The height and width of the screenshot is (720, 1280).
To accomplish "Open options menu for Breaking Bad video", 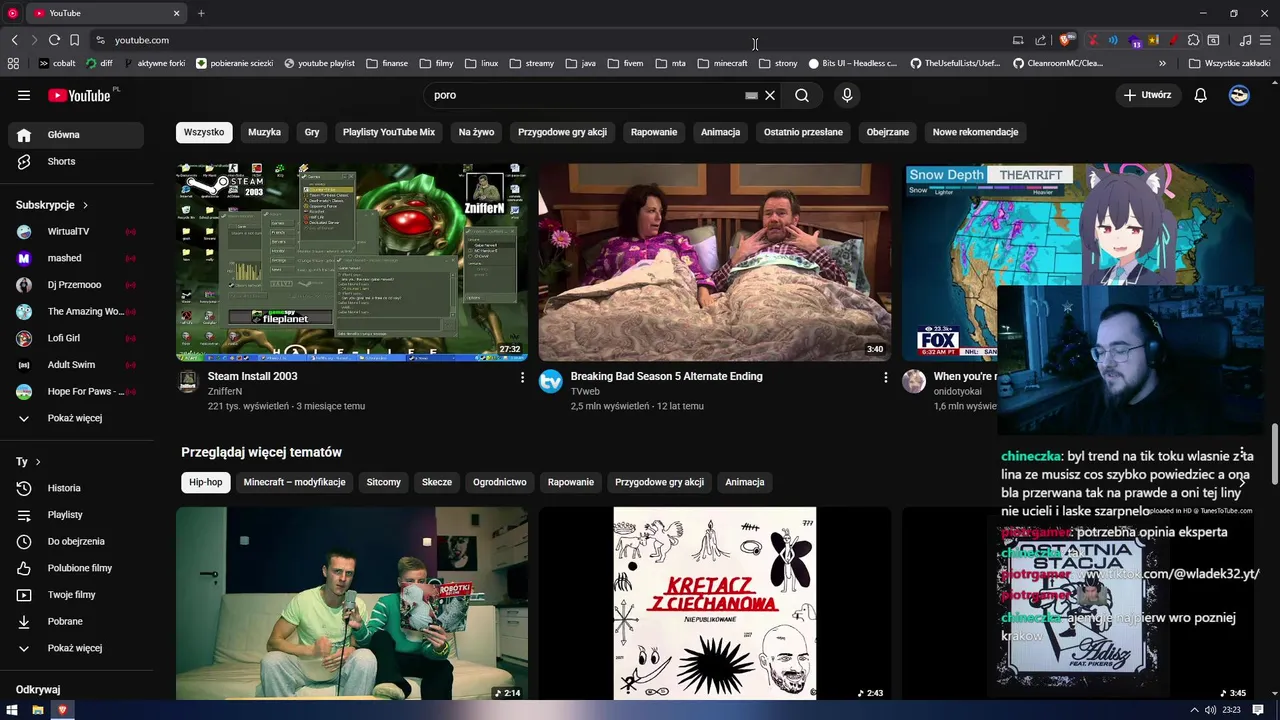I will pyautogui.click(x=885, y=377).
